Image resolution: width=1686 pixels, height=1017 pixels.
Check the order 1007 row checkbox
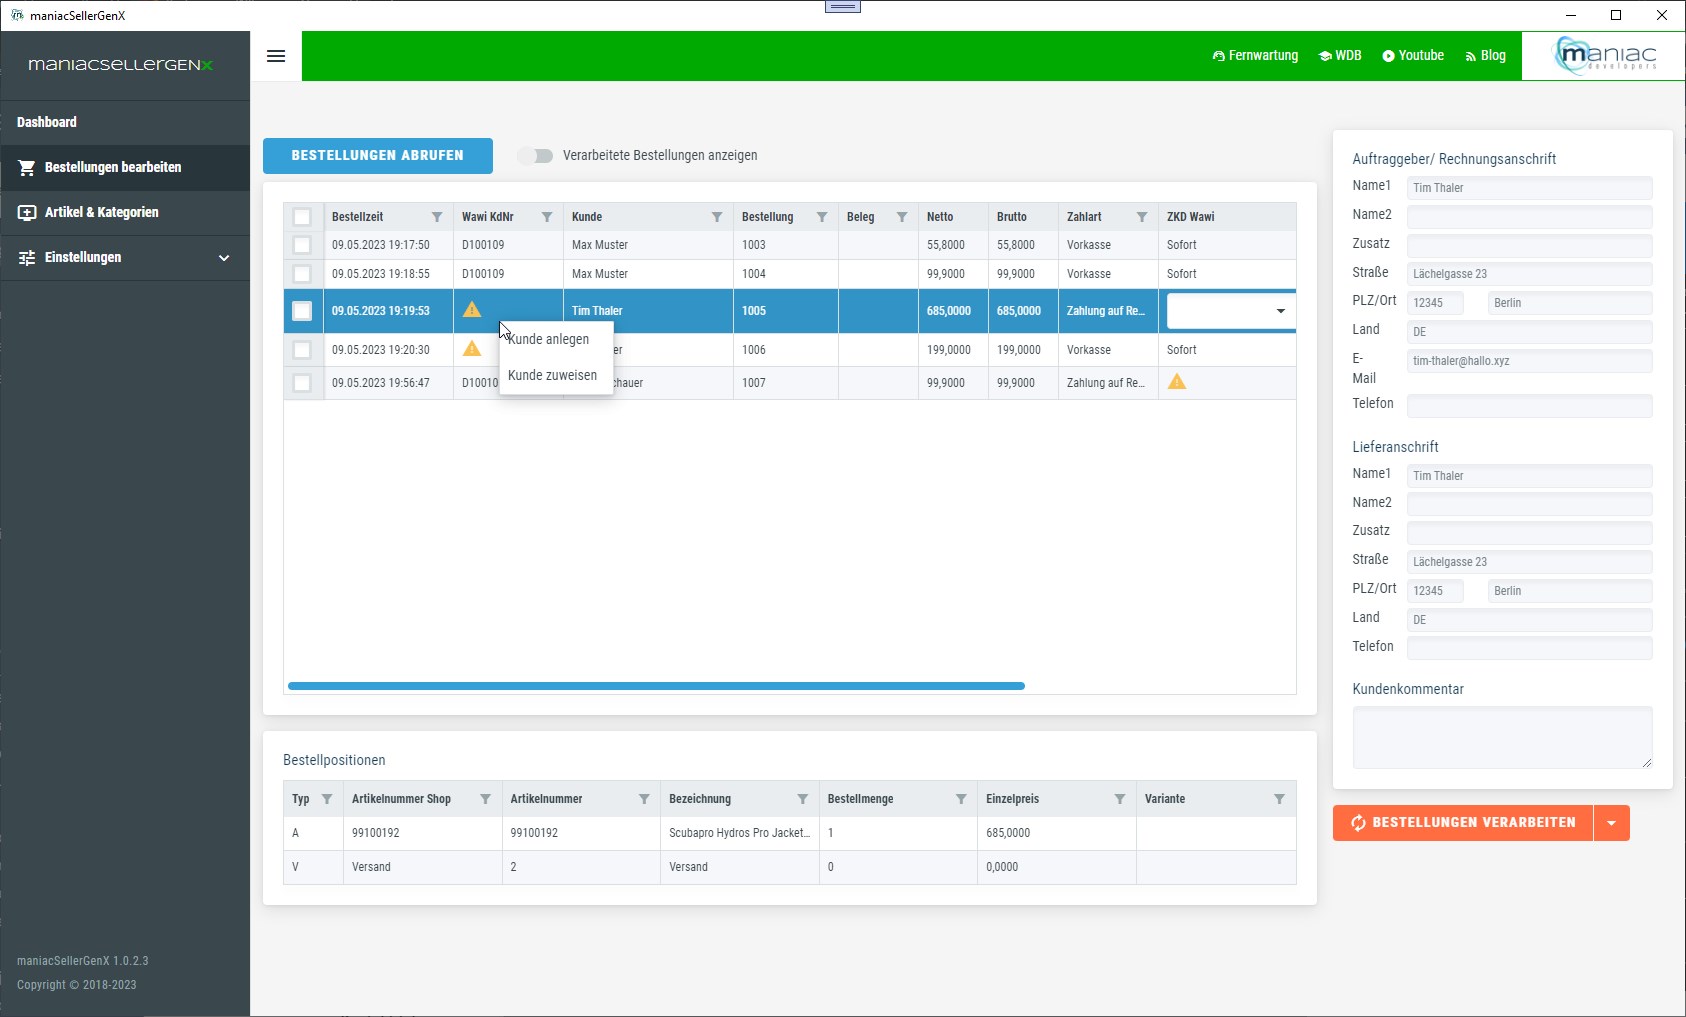(302, 383)
